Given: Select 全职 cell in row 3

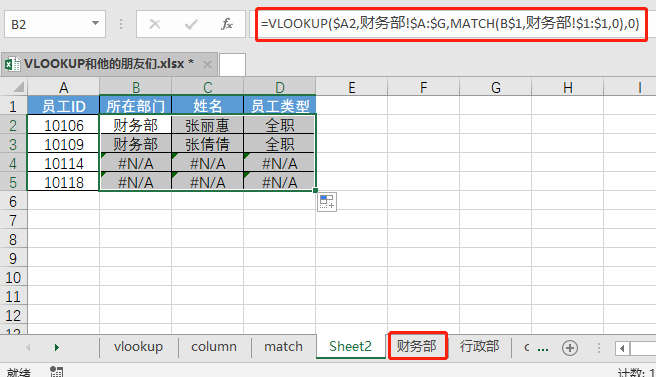Looking at the screenshot, I should 279,144.
